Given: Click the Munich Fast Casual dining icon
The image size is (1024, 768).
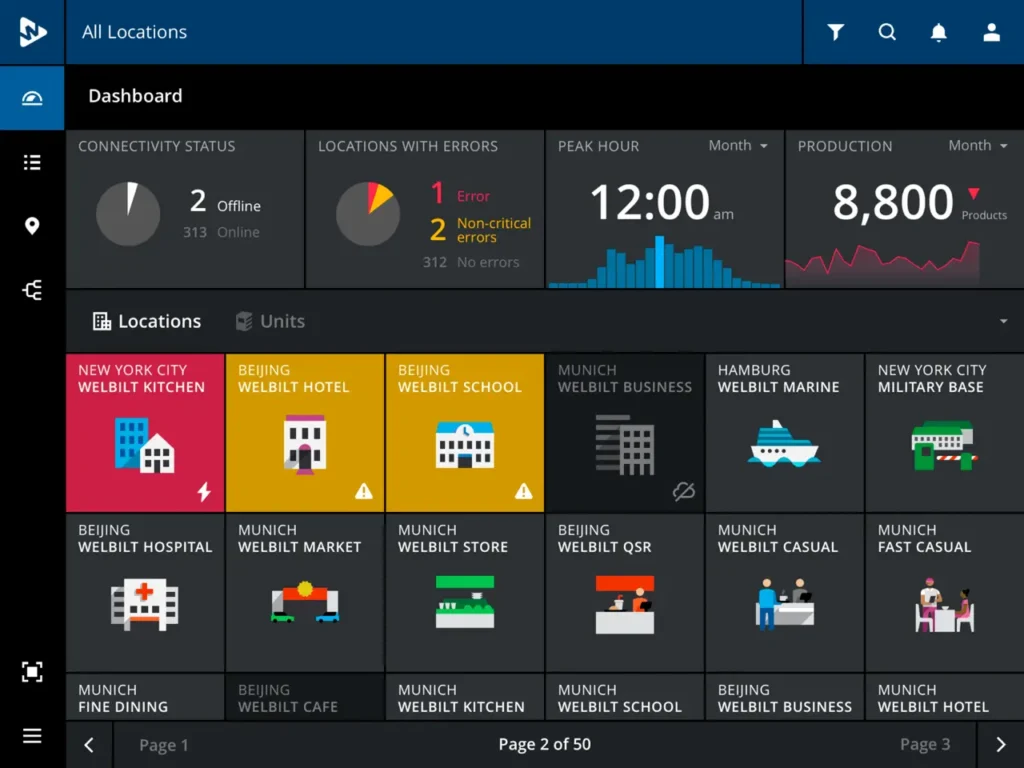Looking at the screenshot, I should [x=944, y=605].
